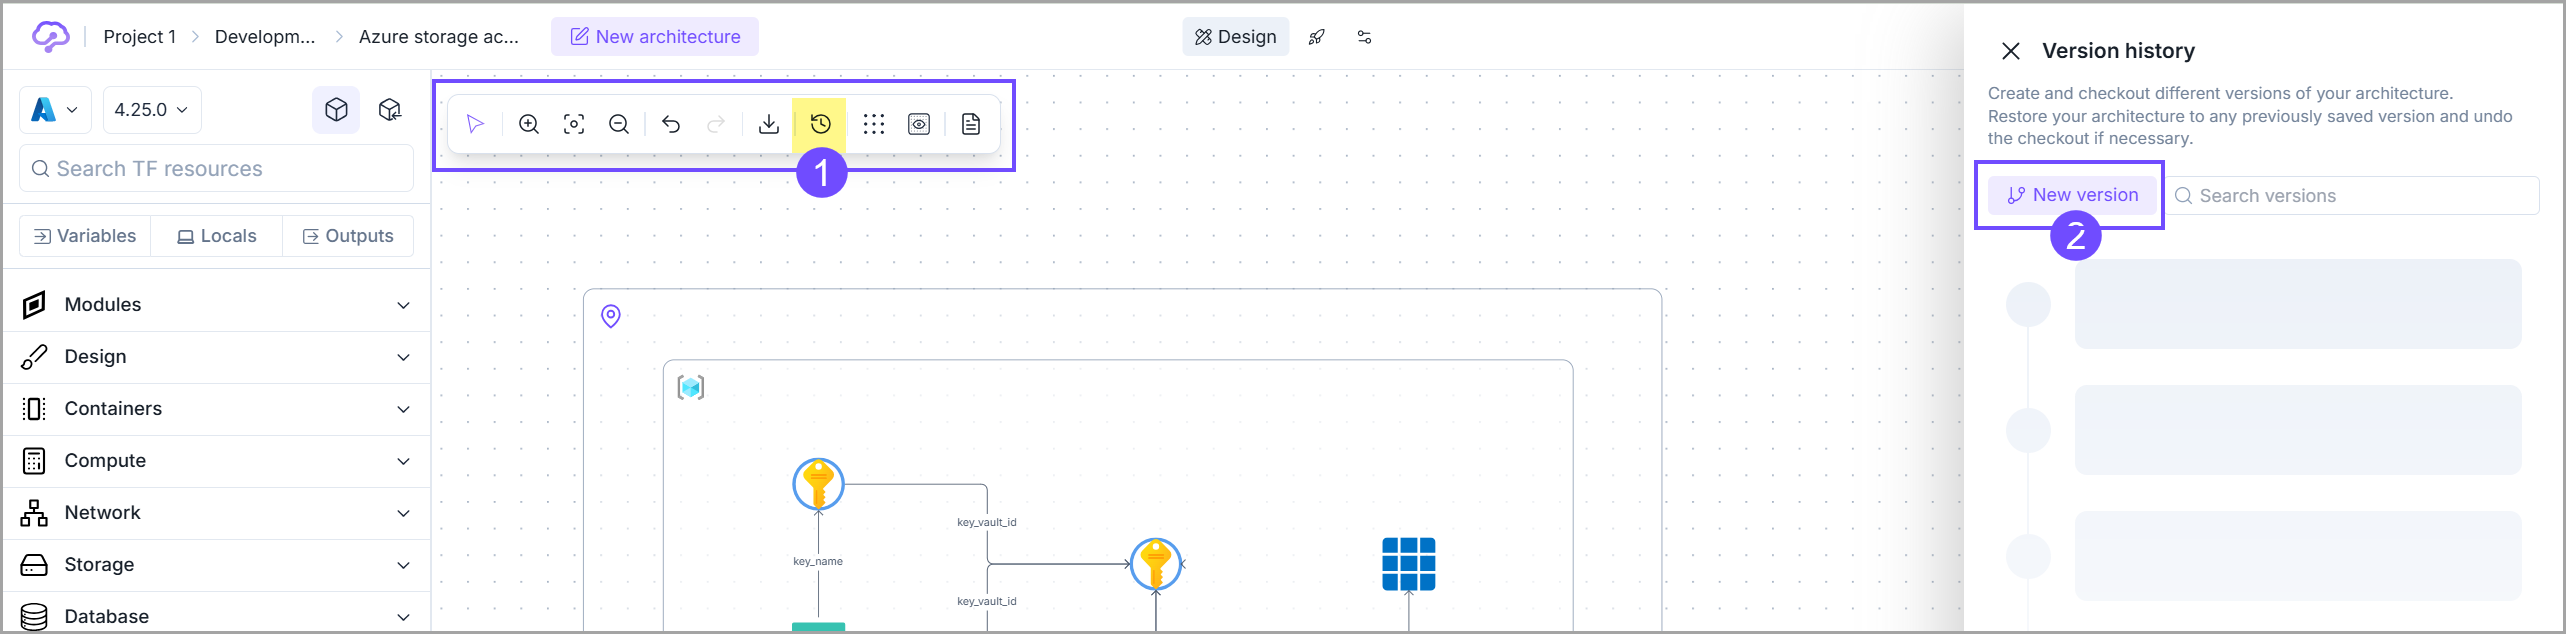
Task: Open the Variables tab
Action: point(85,236)
